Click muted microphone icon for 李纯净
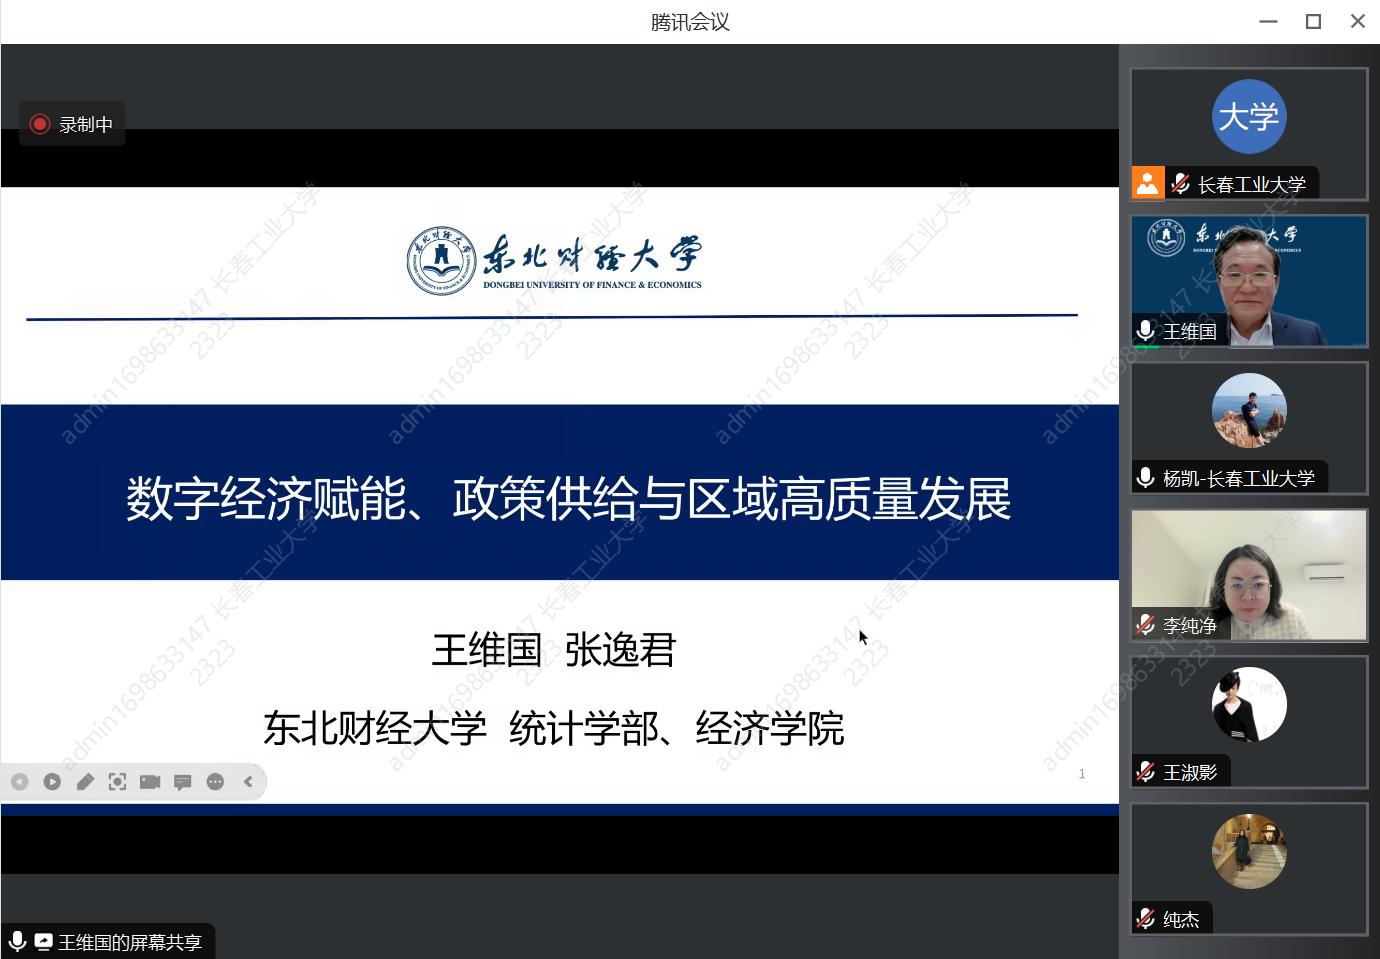The height and width of the screenshot is (959, 1380). point(1146,625)
